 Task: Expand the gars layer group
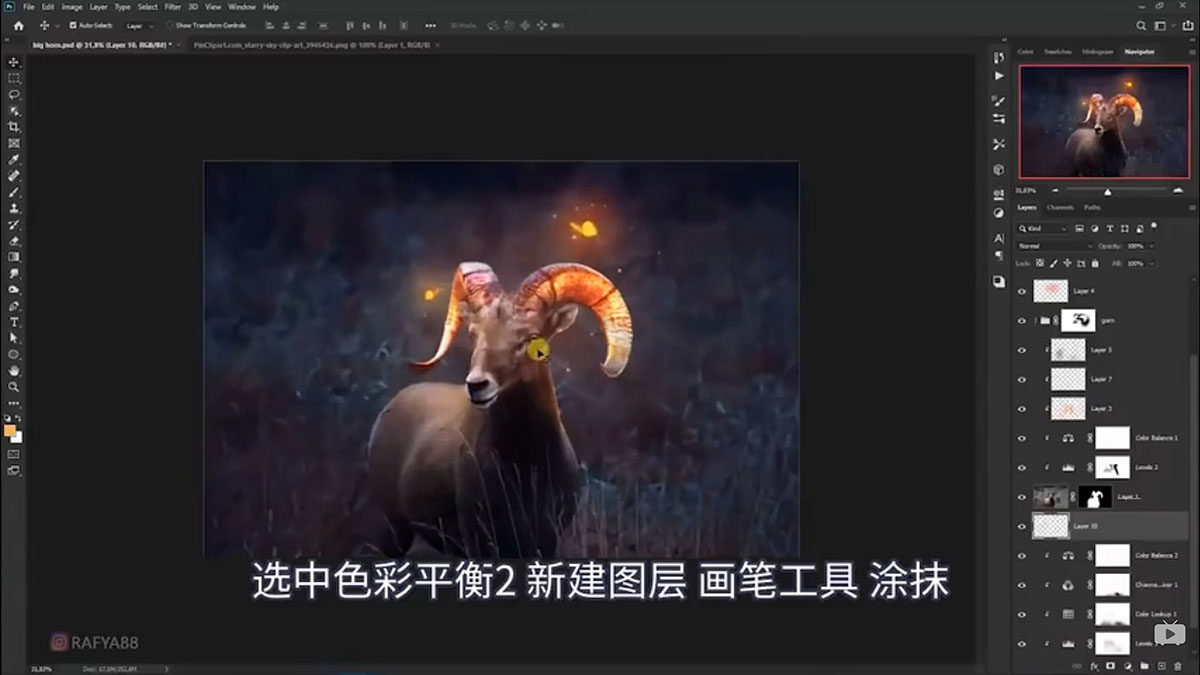1035,321
